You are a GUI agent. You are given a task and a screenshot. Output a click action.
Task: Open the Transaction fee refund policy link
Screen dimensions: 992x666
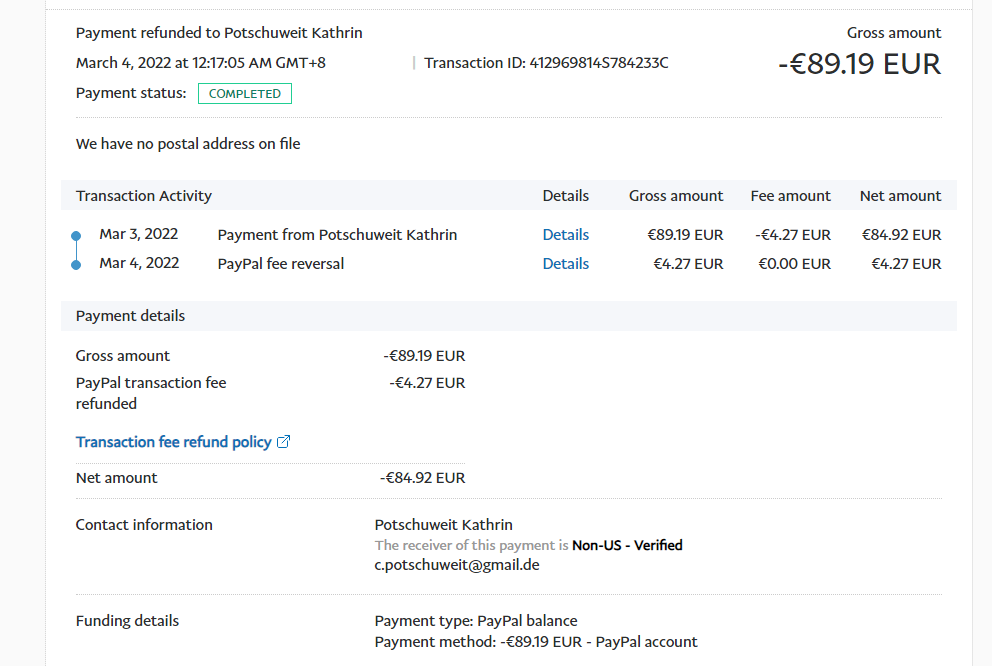[173, 442]
